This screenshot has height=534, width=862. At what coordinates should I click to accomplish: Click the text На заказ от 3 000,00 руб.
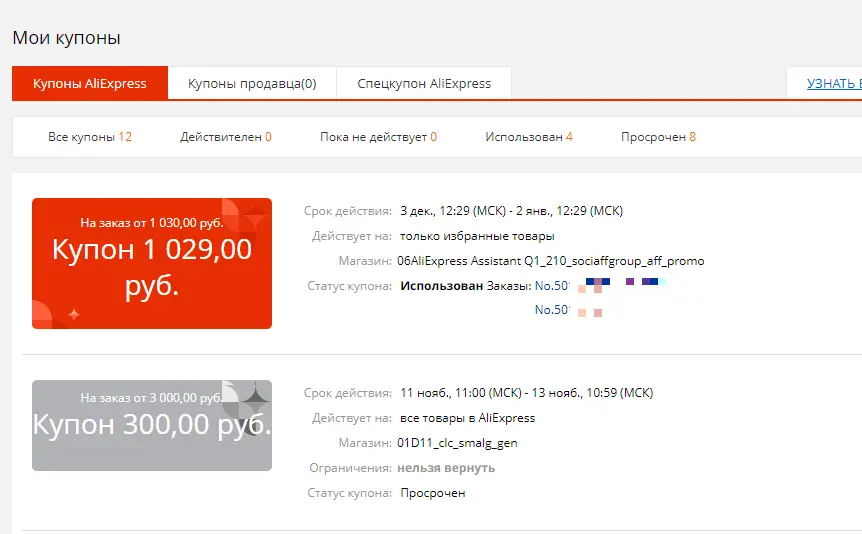tap(152, 398)
